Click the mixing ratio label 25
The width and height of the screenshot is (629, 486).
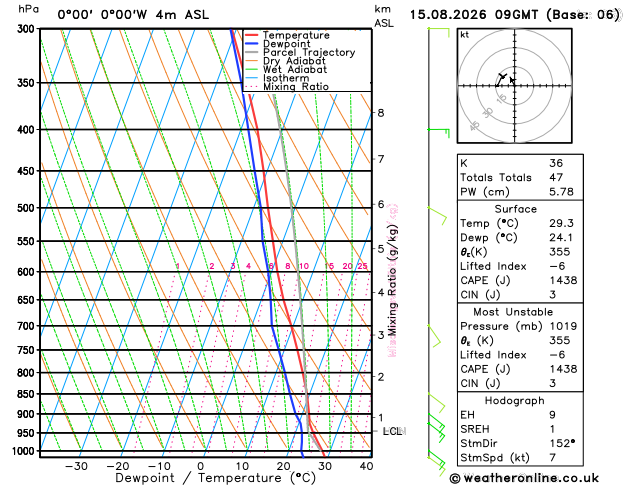pos(362,266)
